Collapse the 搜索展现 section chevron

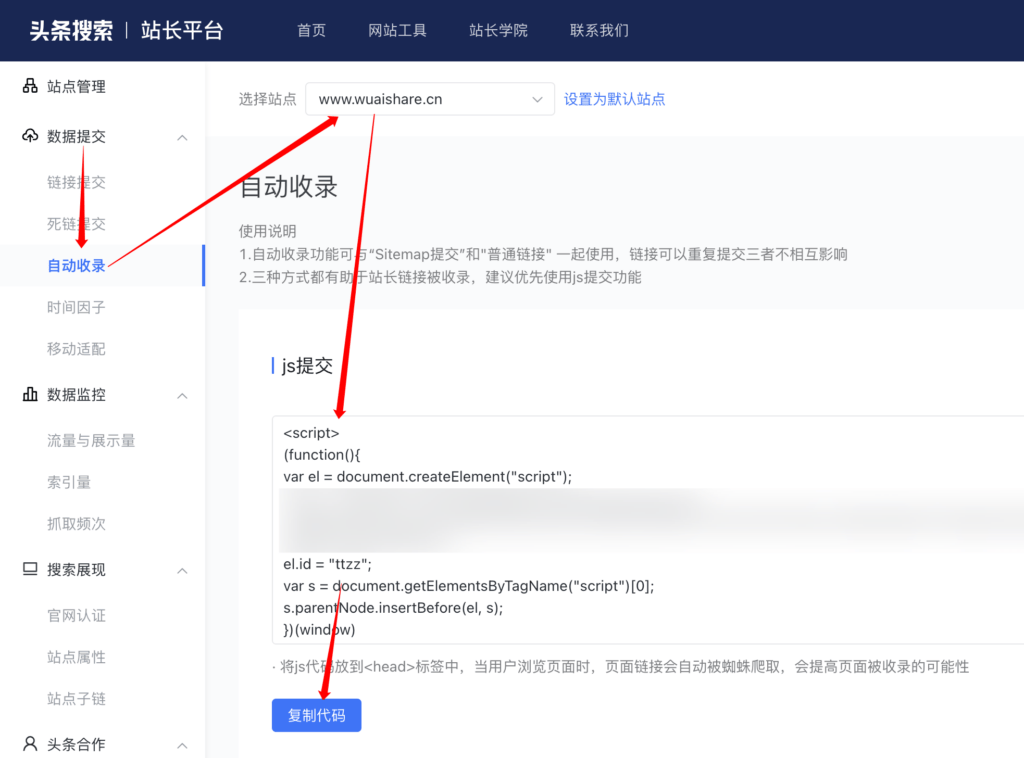[x=183, y=571]
